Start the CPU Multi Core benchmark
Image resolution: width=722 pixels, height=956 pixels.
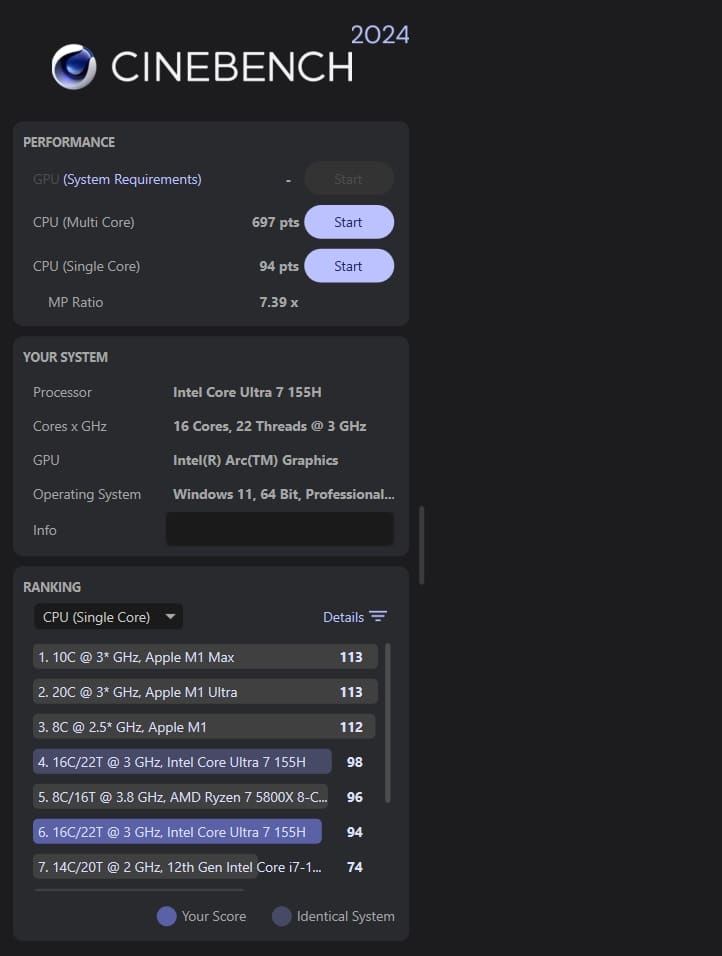pos(348,222)
